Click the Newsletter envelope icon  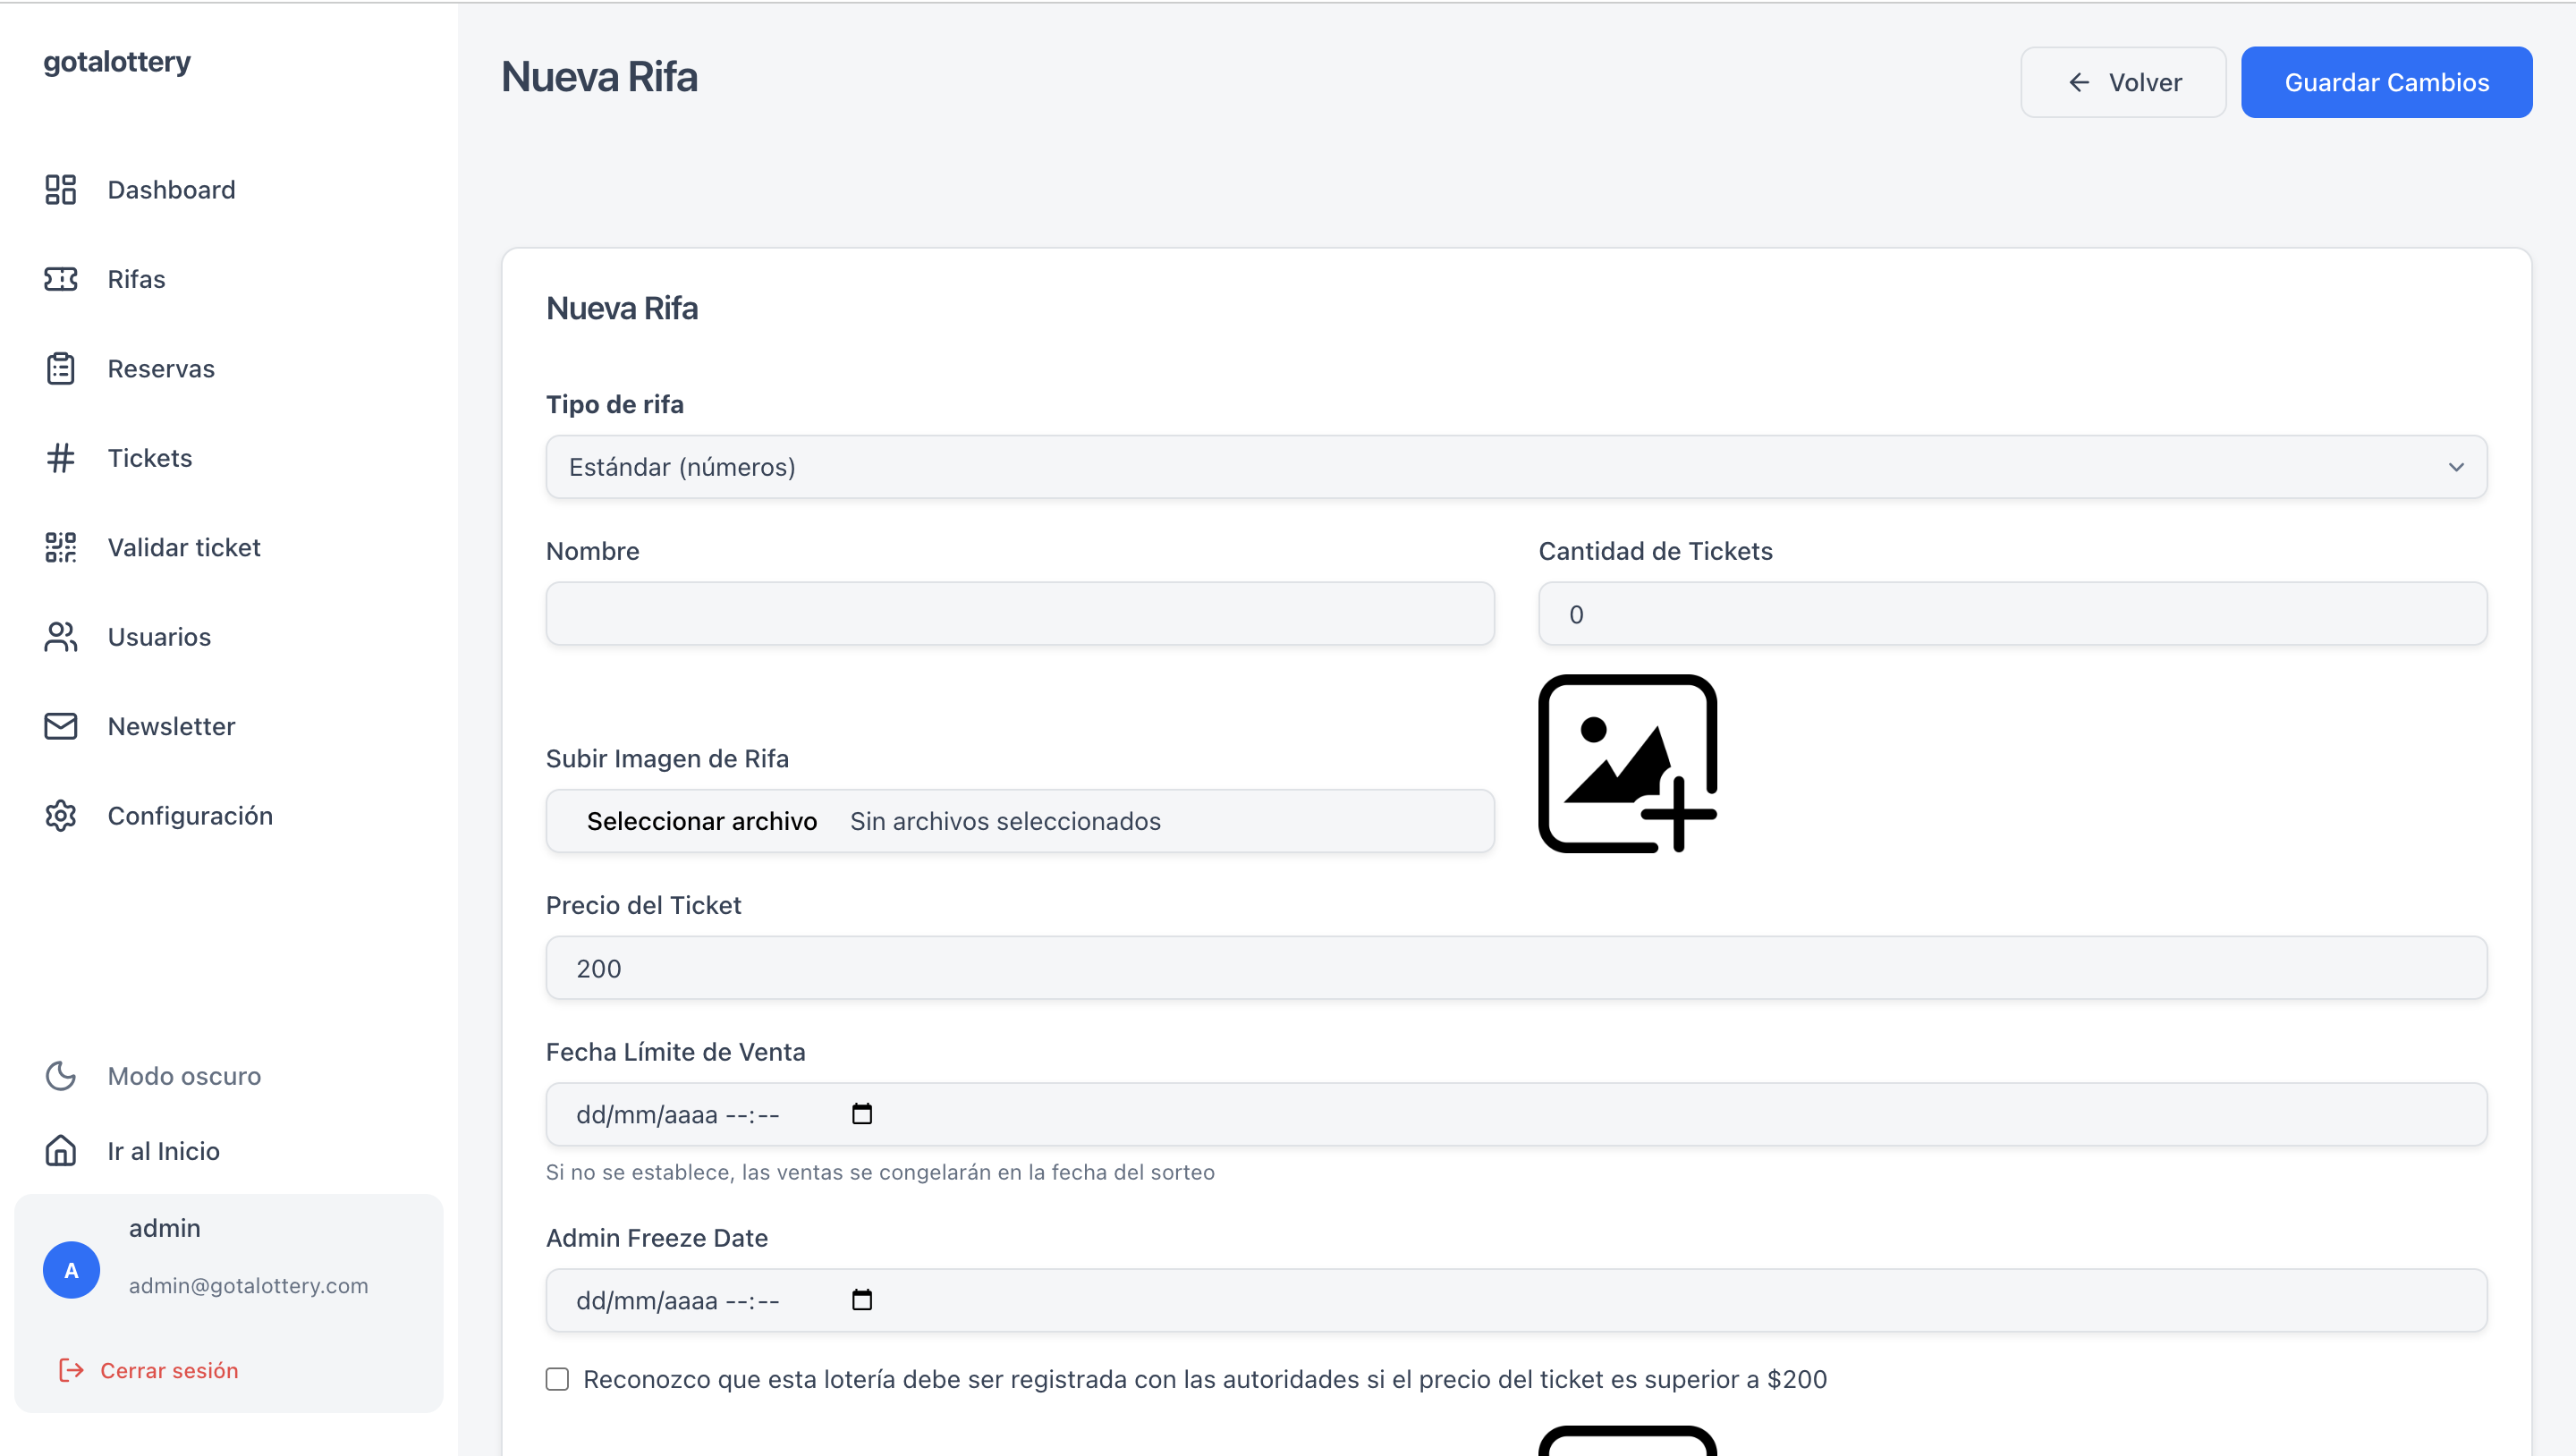(x=61, y=726)
